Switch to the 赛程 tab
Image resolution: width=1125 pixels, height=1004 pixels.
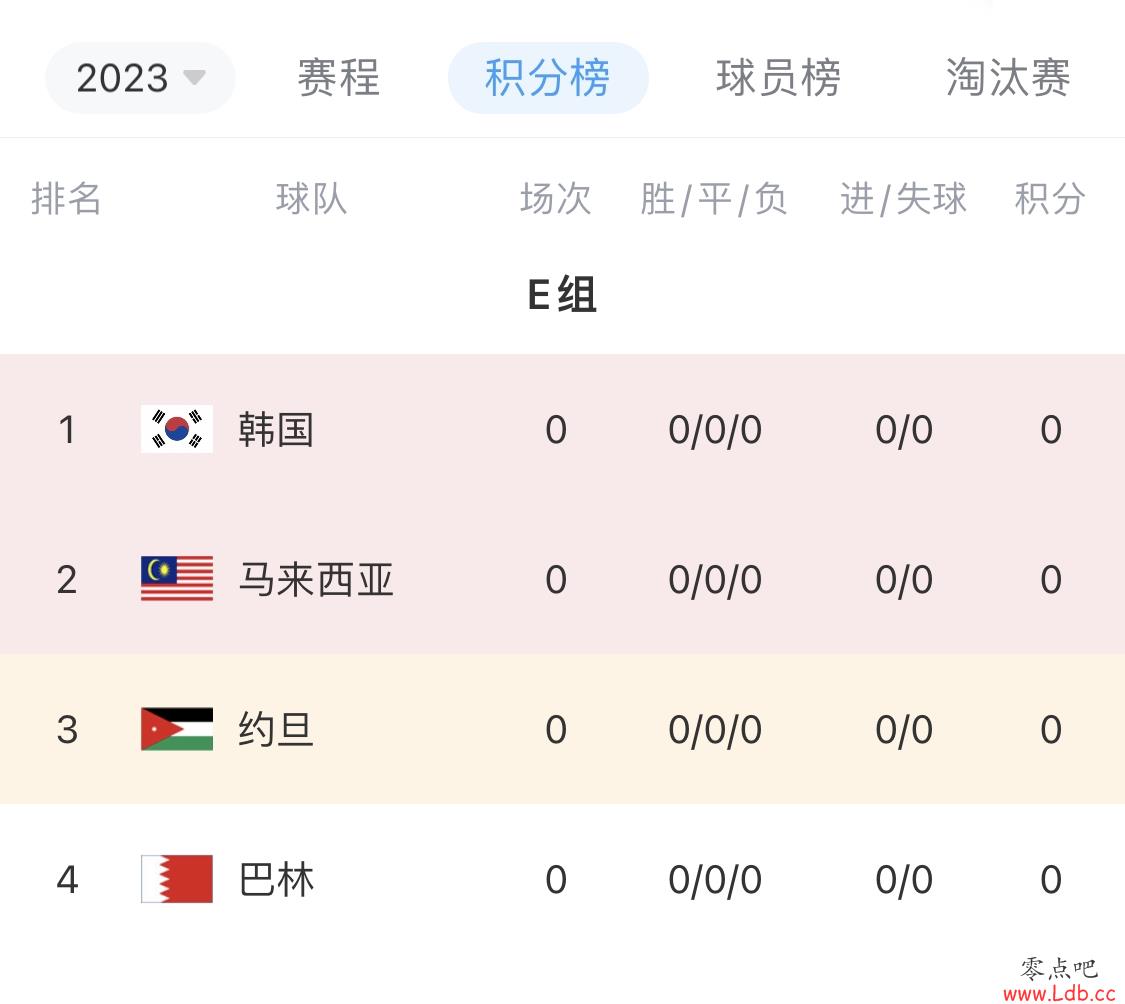click(339, 78)
